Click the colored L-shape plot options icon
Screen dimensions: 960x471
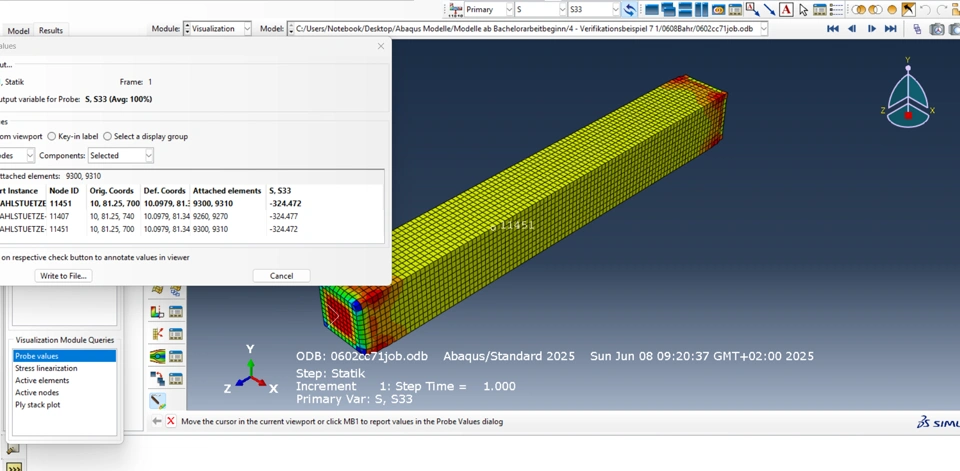[157, 312]
